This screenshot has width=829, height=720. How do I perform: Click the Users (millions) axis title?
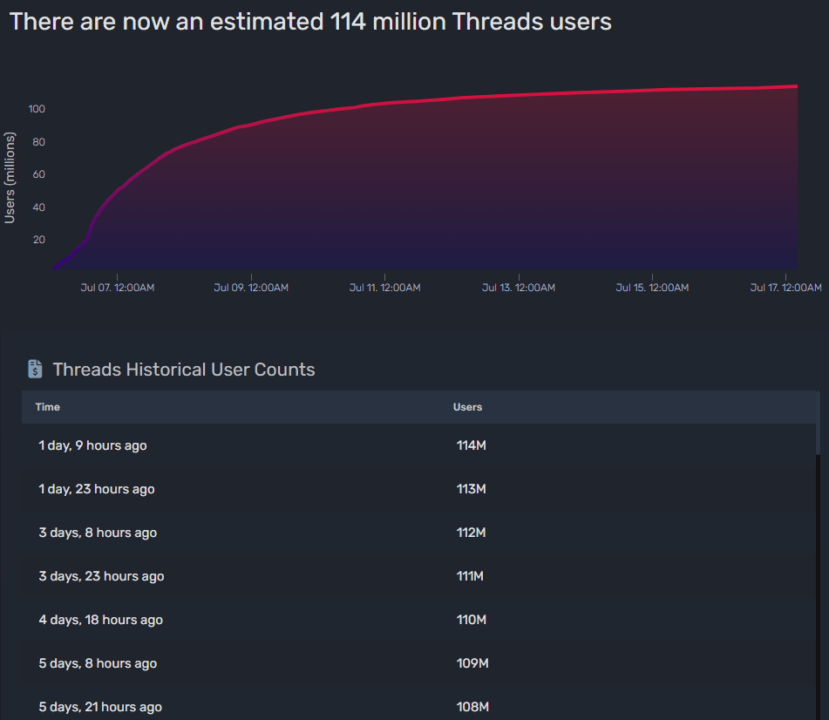[x=10, y=176]
